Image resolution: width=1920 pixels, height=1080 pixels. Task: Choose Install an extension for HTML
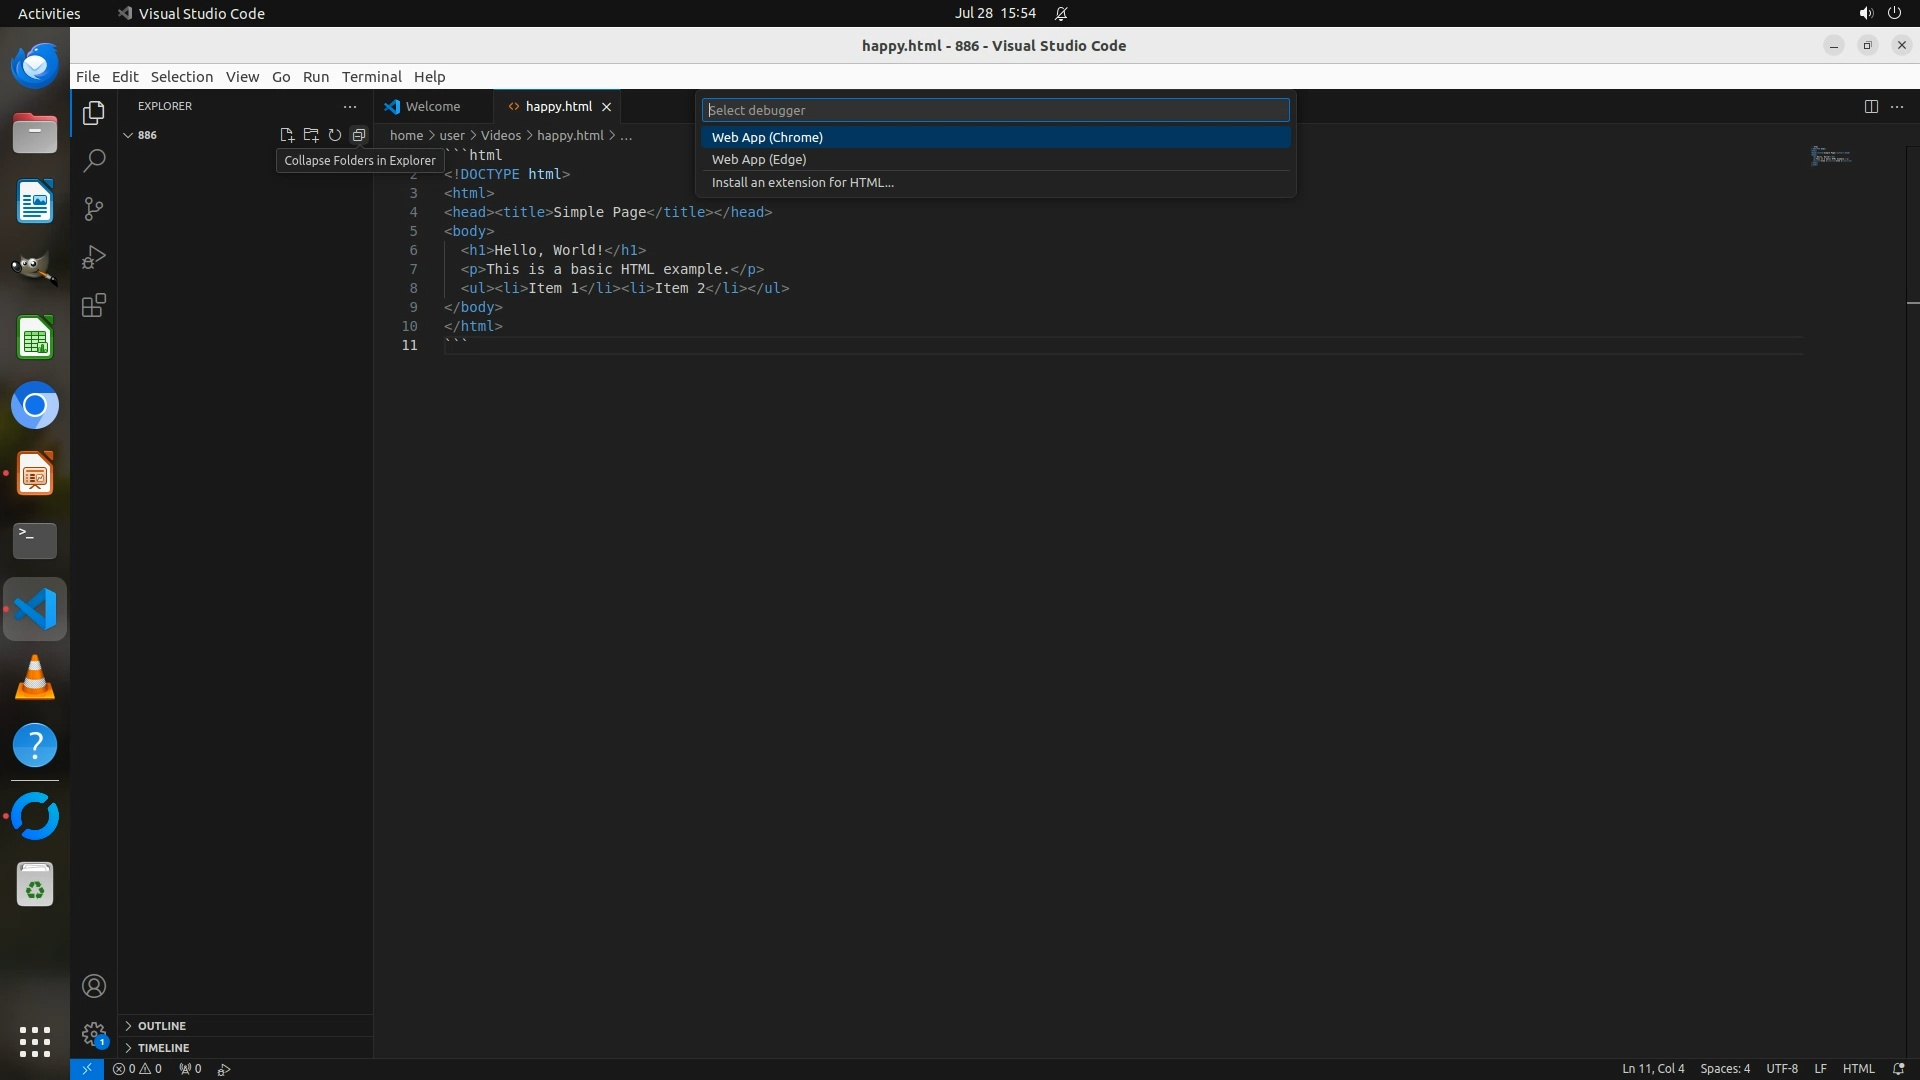point(802,183)
